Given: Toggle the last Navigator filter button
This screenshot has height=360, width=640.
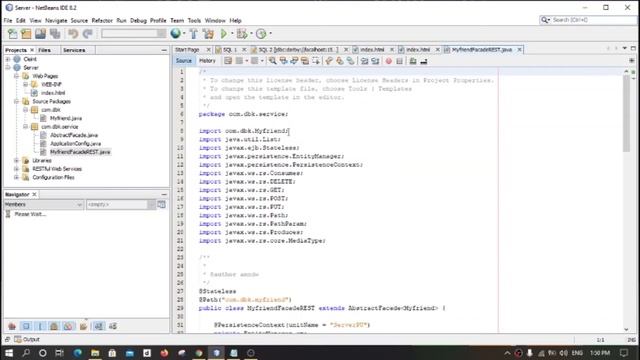Looking at the screenshot, I should [113, 326].
